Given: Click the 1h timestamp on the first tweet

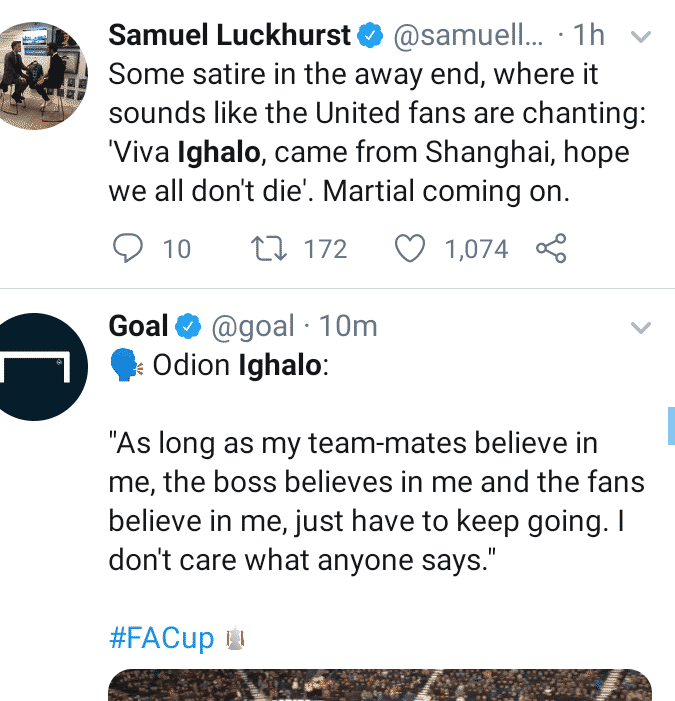Looking at the screenshot, I should coord(588,35).
